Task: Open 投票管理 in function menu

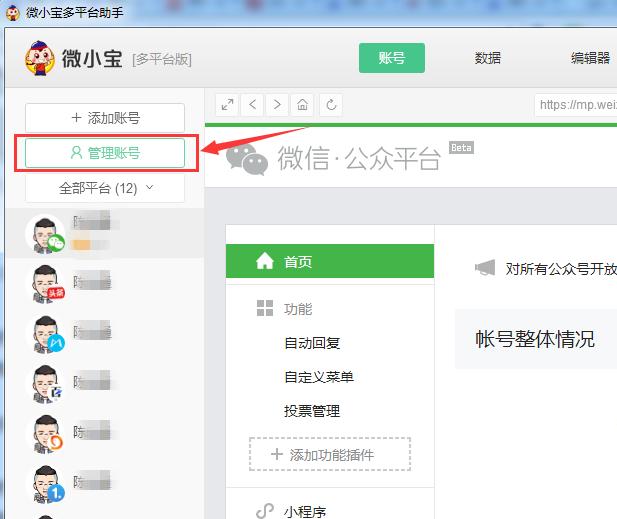Action: click(x=312, y=411)
